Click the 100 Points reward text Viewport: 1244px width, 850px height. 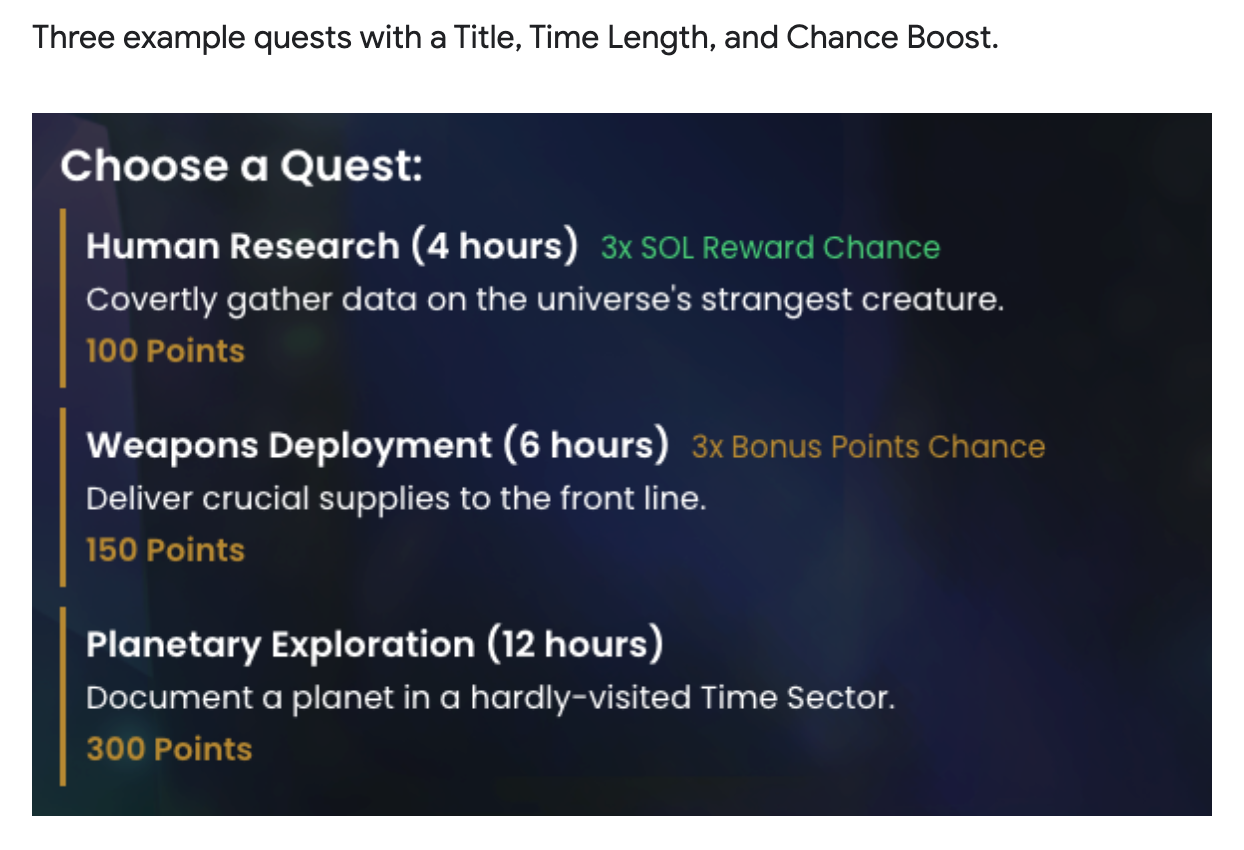pyautogui.click(x=165, y=351)
